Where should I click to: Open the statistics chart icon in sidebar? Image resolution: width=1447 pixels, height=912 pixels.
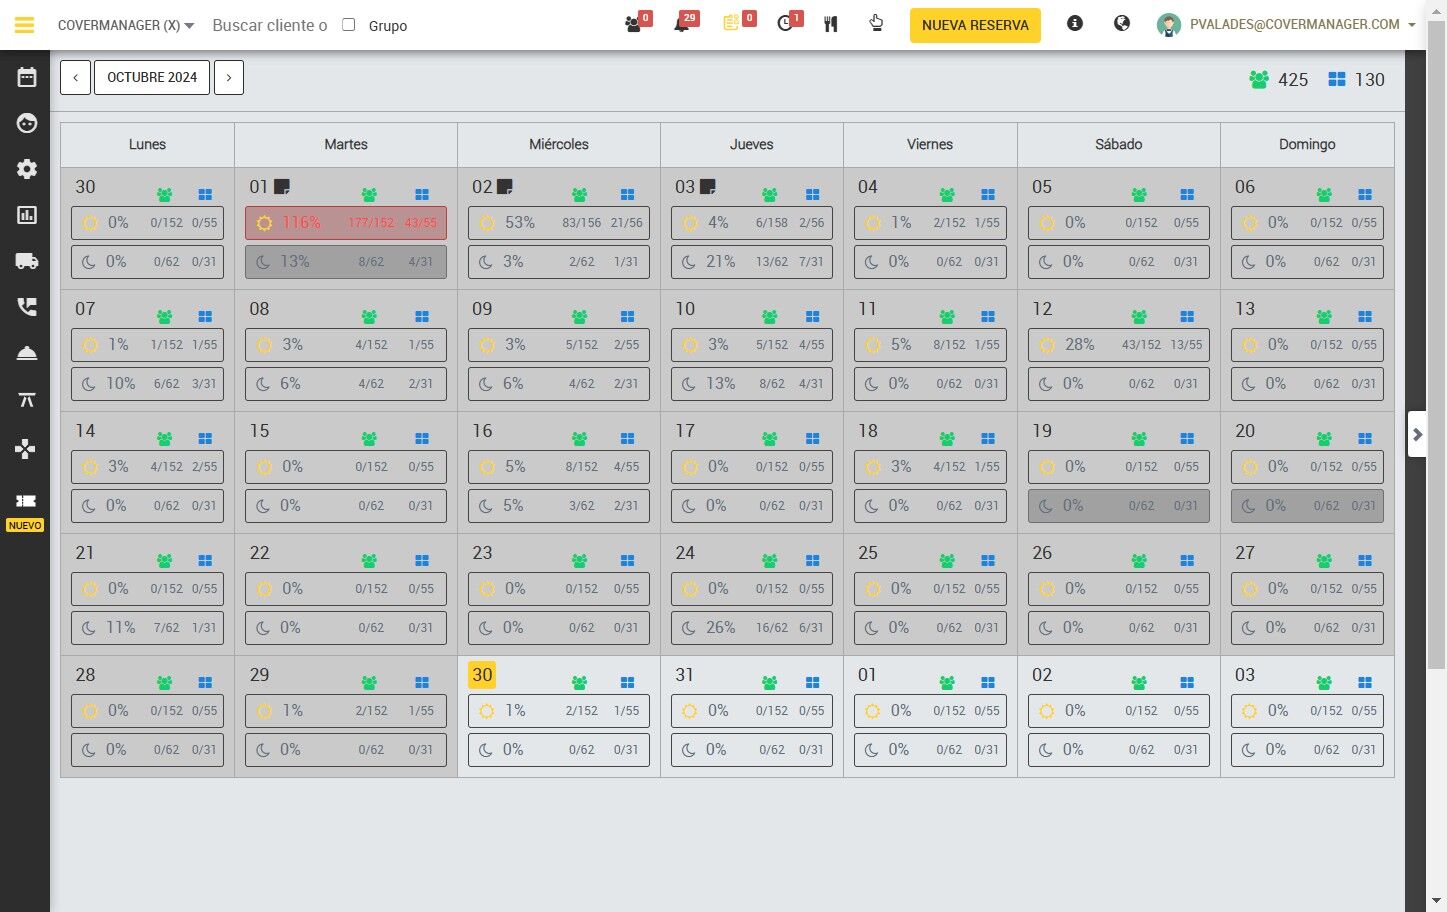27,215
